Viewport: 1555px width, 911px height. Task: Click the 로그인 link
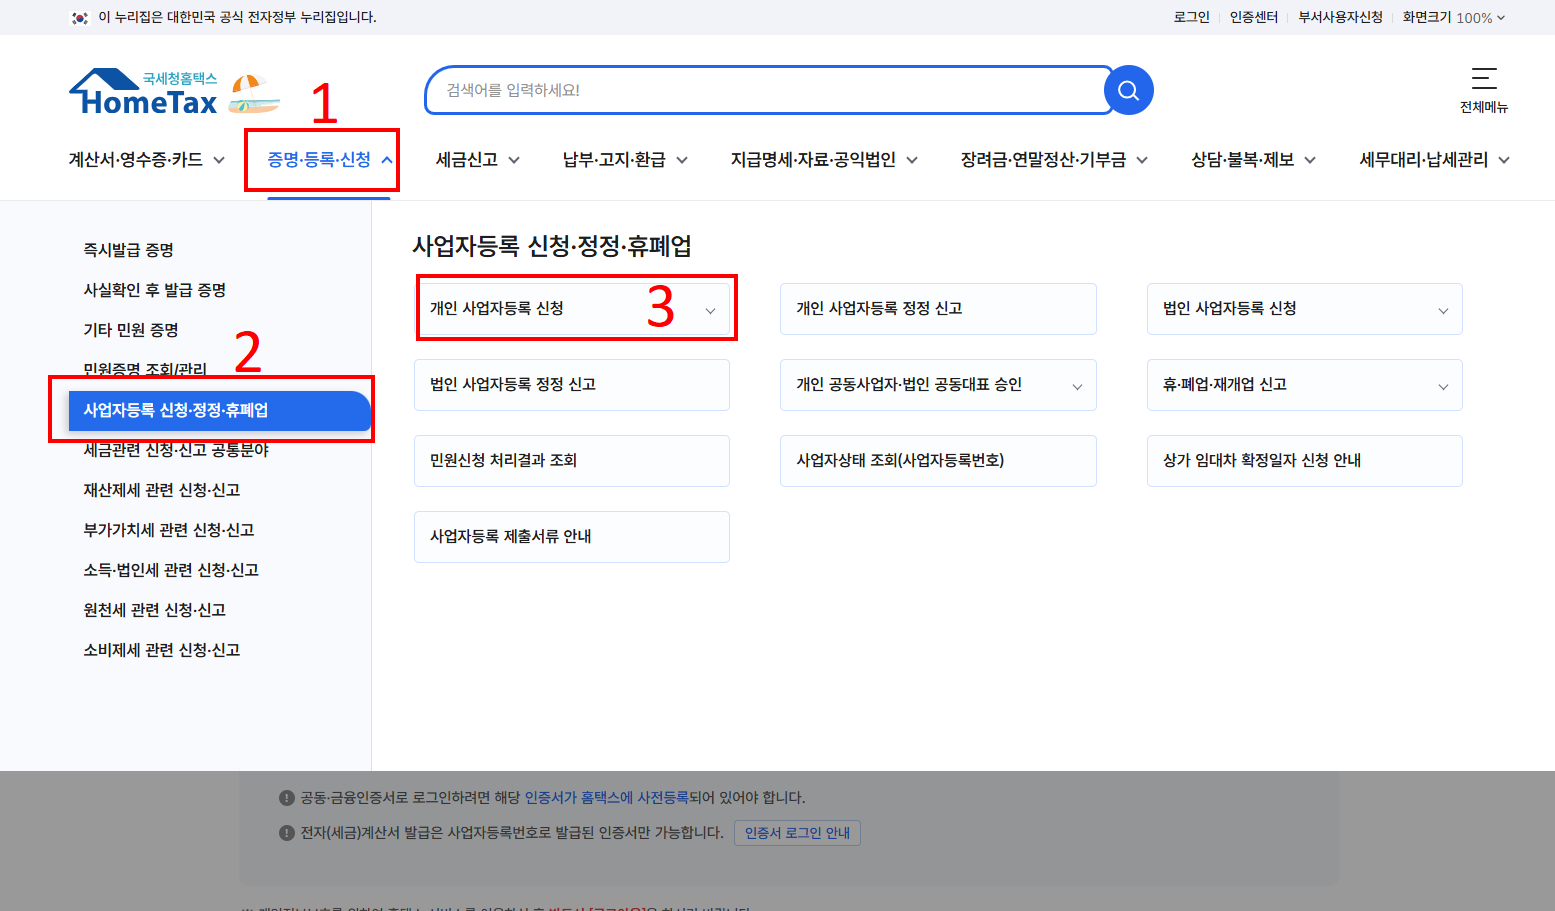point(1190,17)
